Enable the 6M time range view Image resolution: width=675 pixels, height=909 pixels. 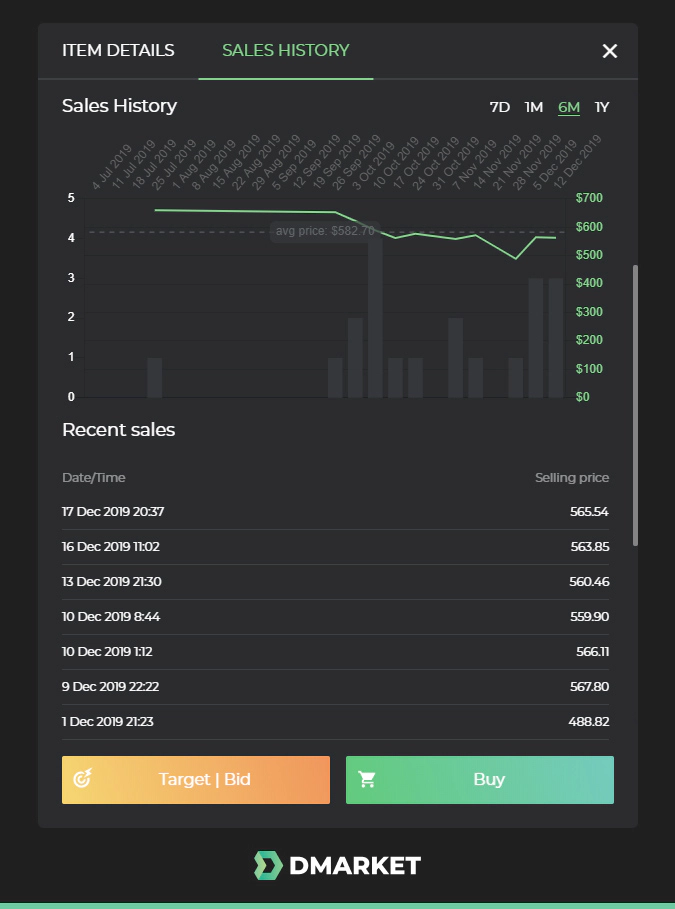tap(568, 107)
